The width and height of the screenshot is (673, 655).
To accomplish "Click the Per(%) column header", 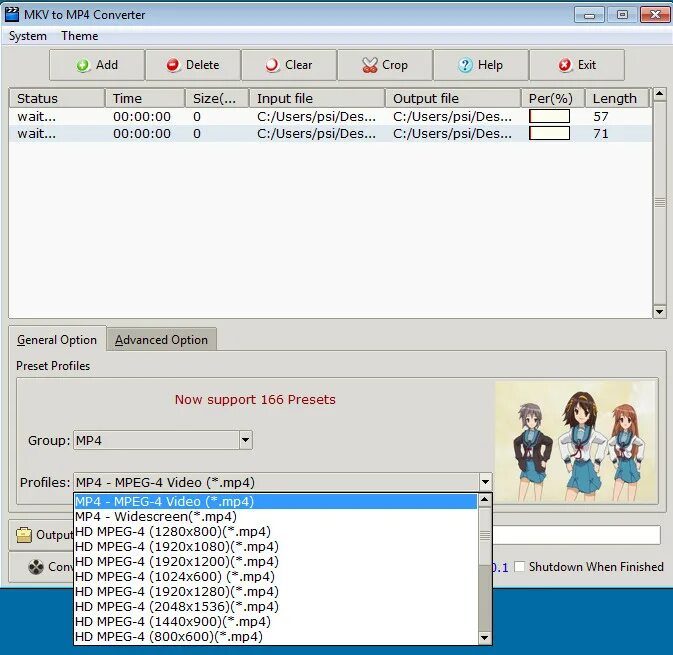I will tap(553, 98).
